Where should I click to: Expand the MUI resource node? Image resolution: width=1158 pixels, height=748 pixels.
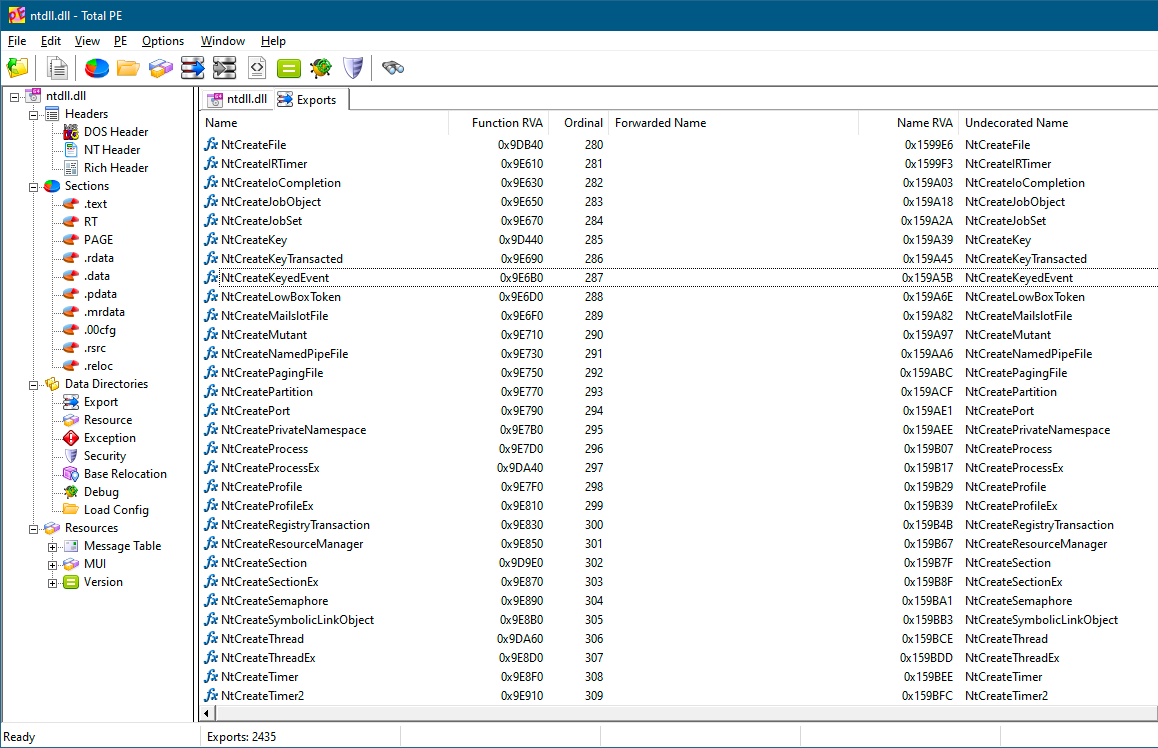(x=53, y=564)
